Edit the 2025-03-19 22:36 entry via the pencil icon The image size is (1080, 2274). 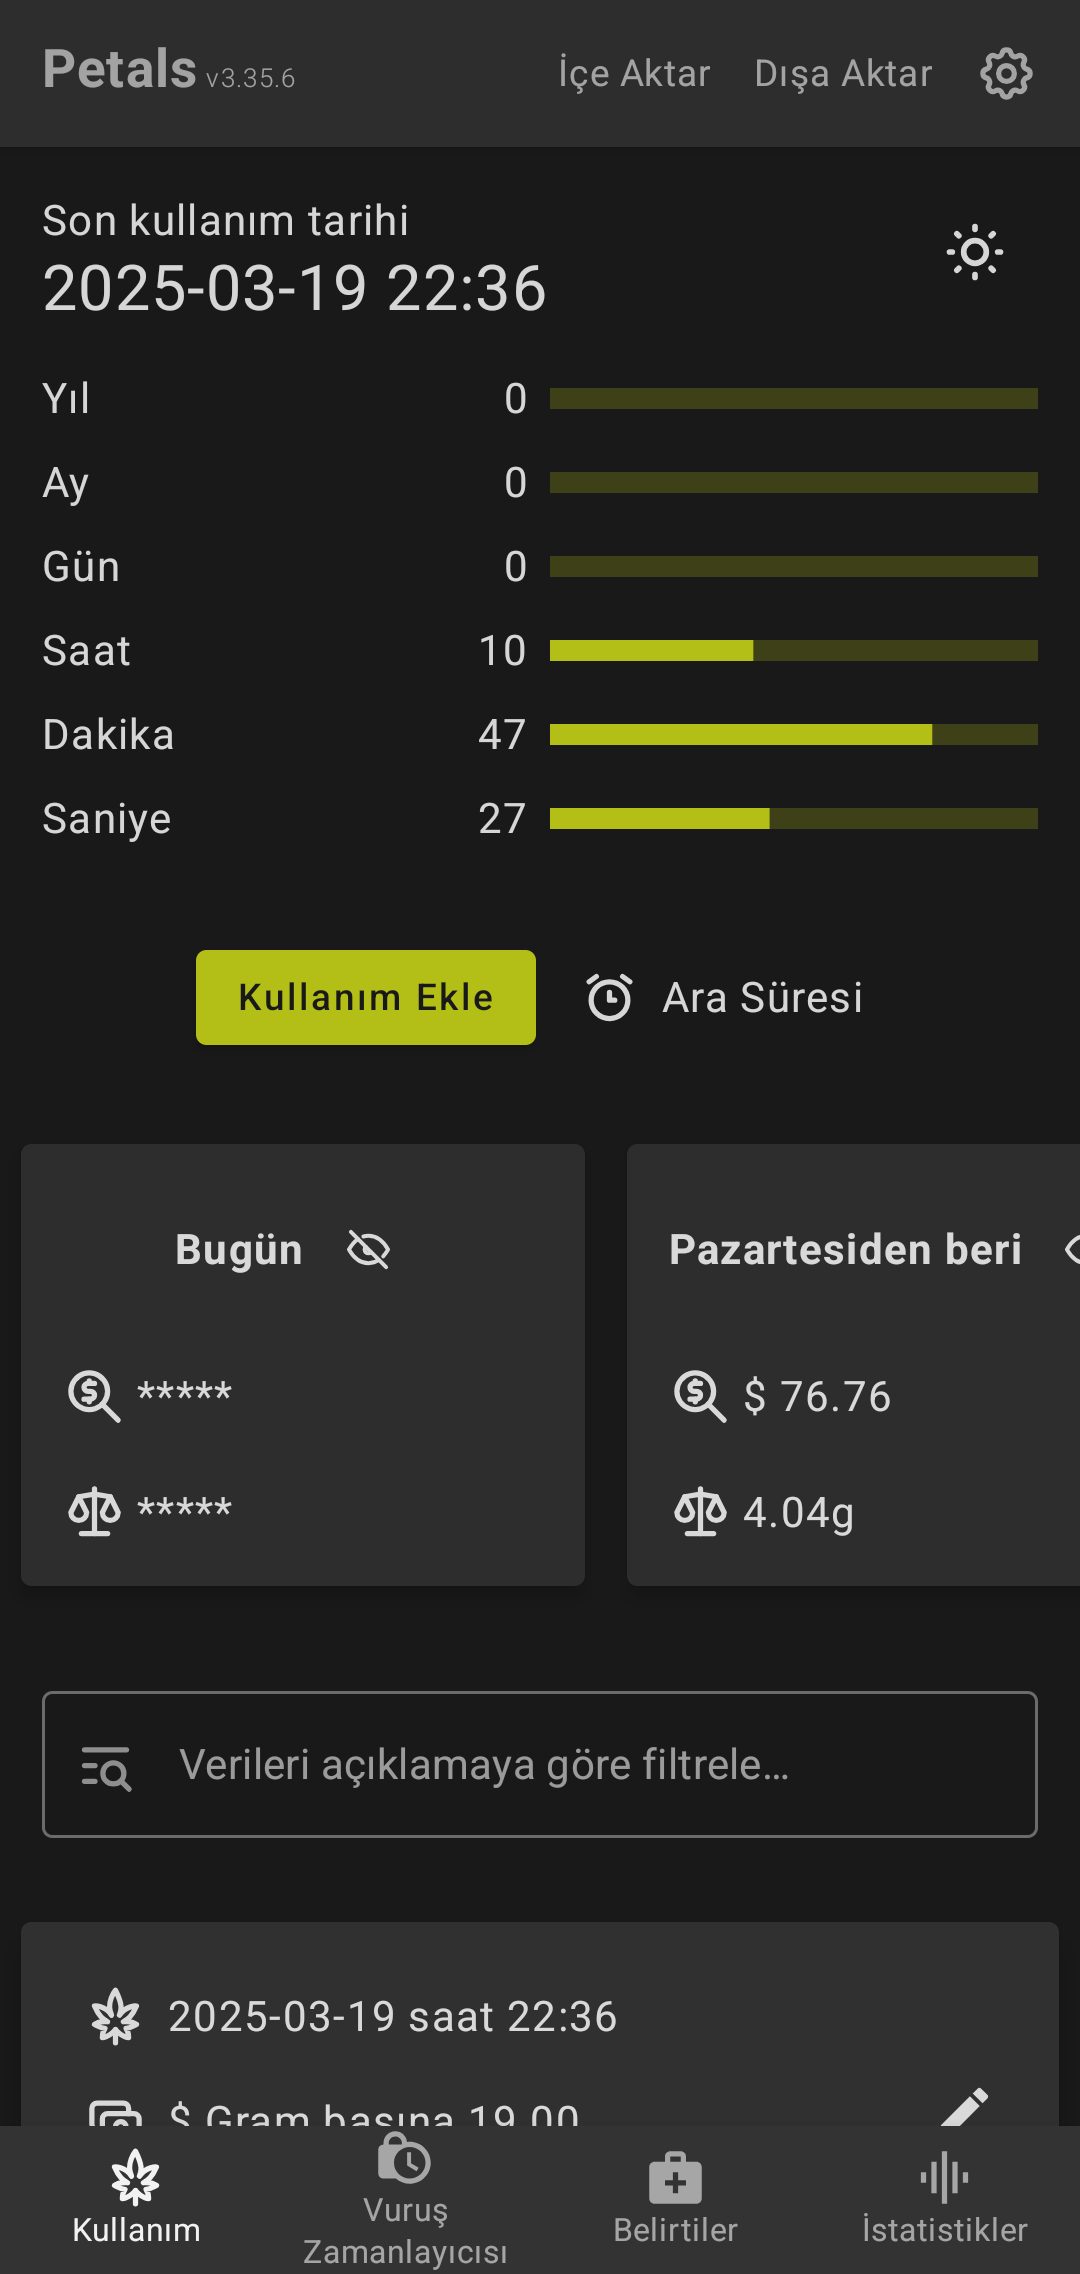pyautogui.click(x=965, y=2104)
